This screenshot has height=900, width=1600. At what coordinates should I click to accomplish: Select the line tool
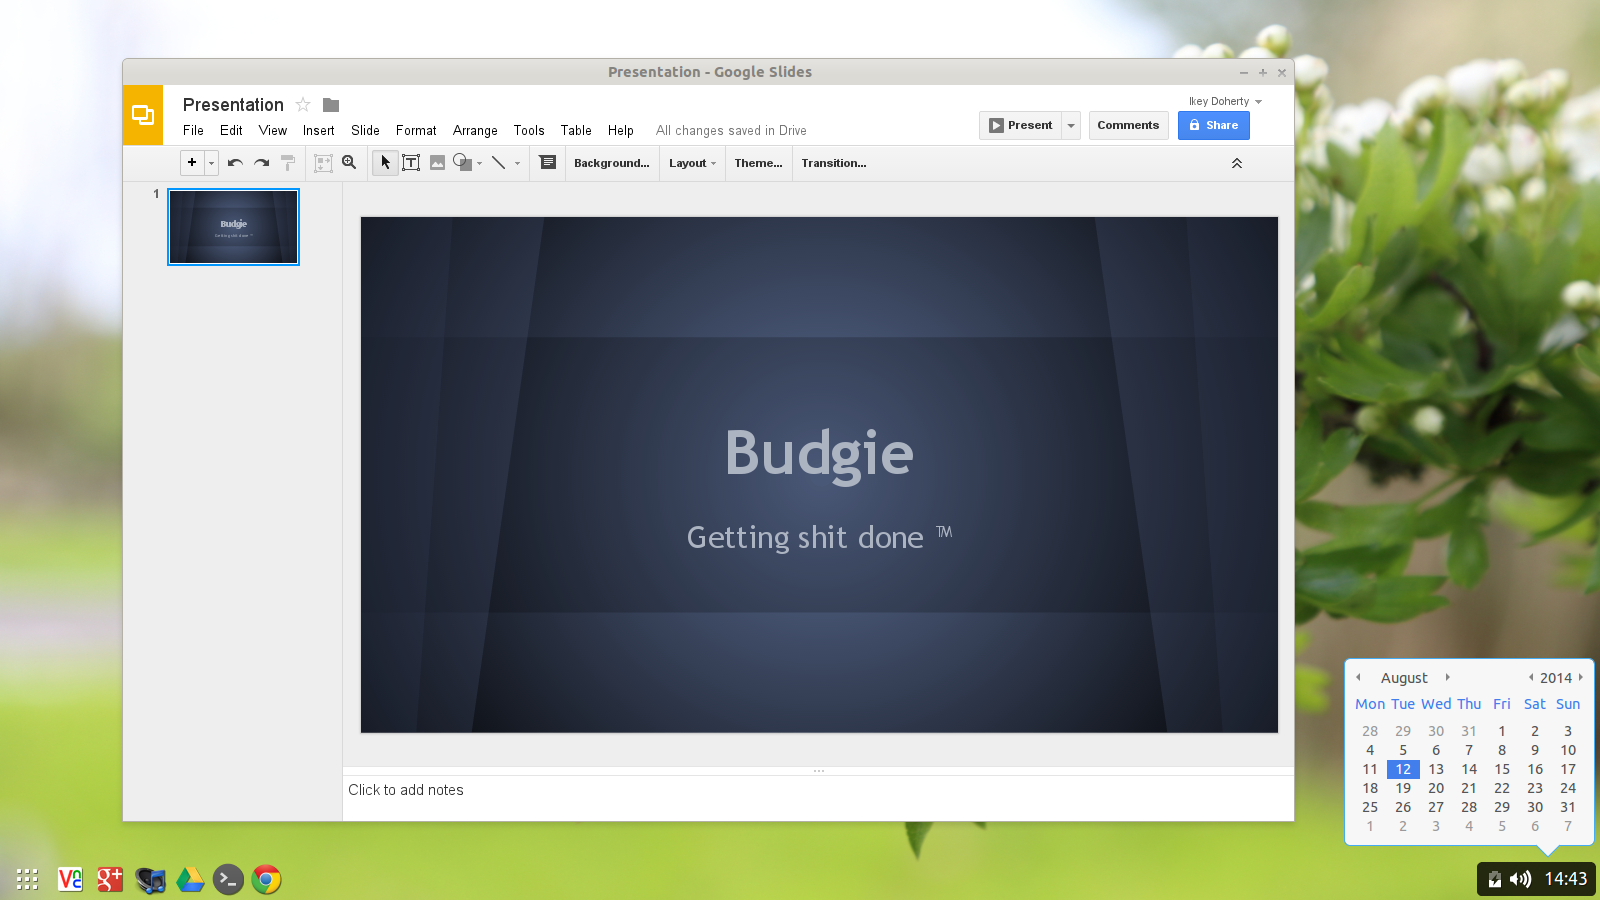point(498,162)
